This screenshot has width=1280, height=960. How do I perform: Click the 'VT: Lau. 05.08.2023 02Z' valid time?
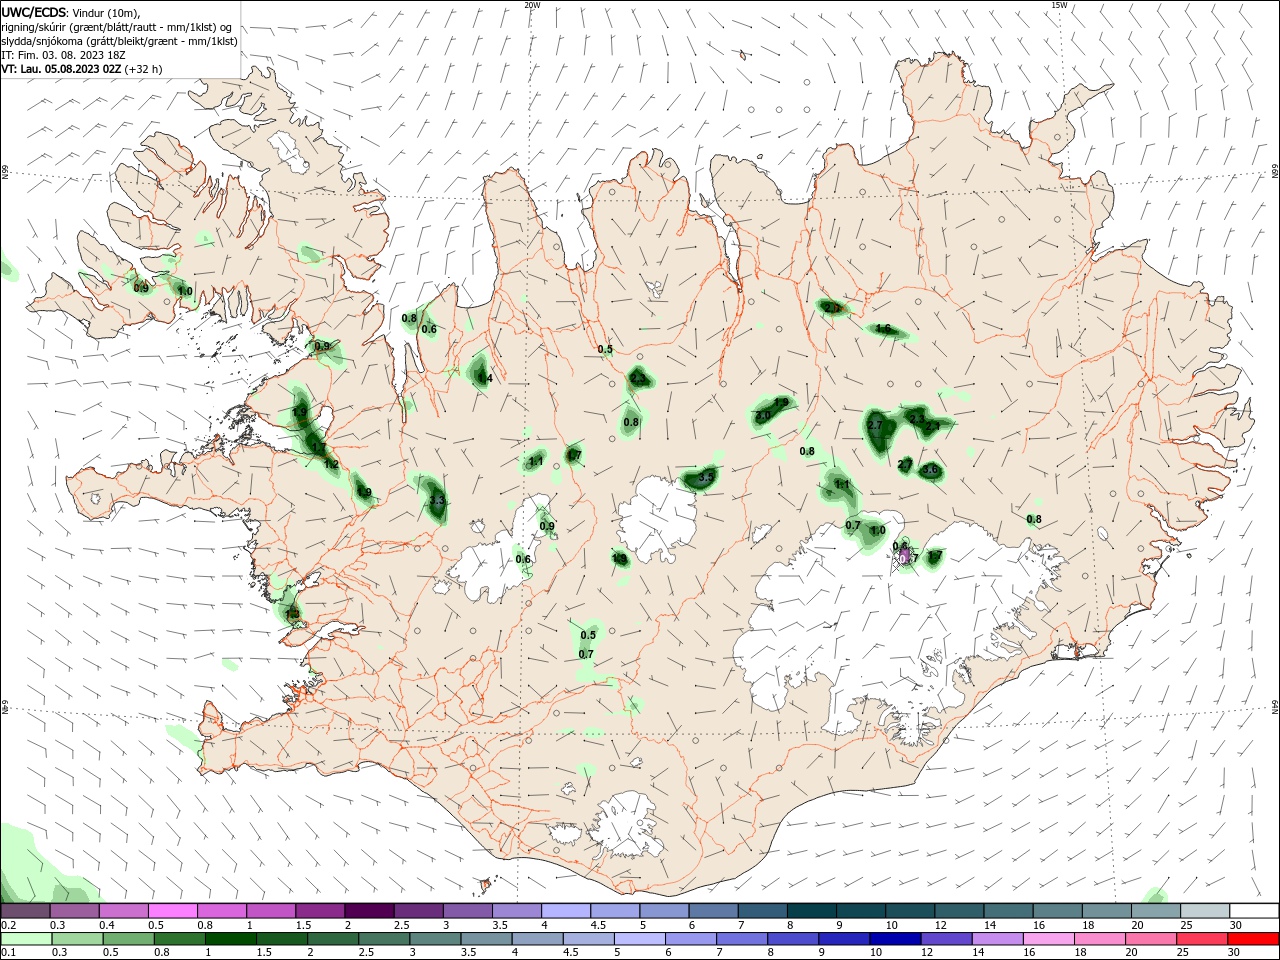coord(61,69)
